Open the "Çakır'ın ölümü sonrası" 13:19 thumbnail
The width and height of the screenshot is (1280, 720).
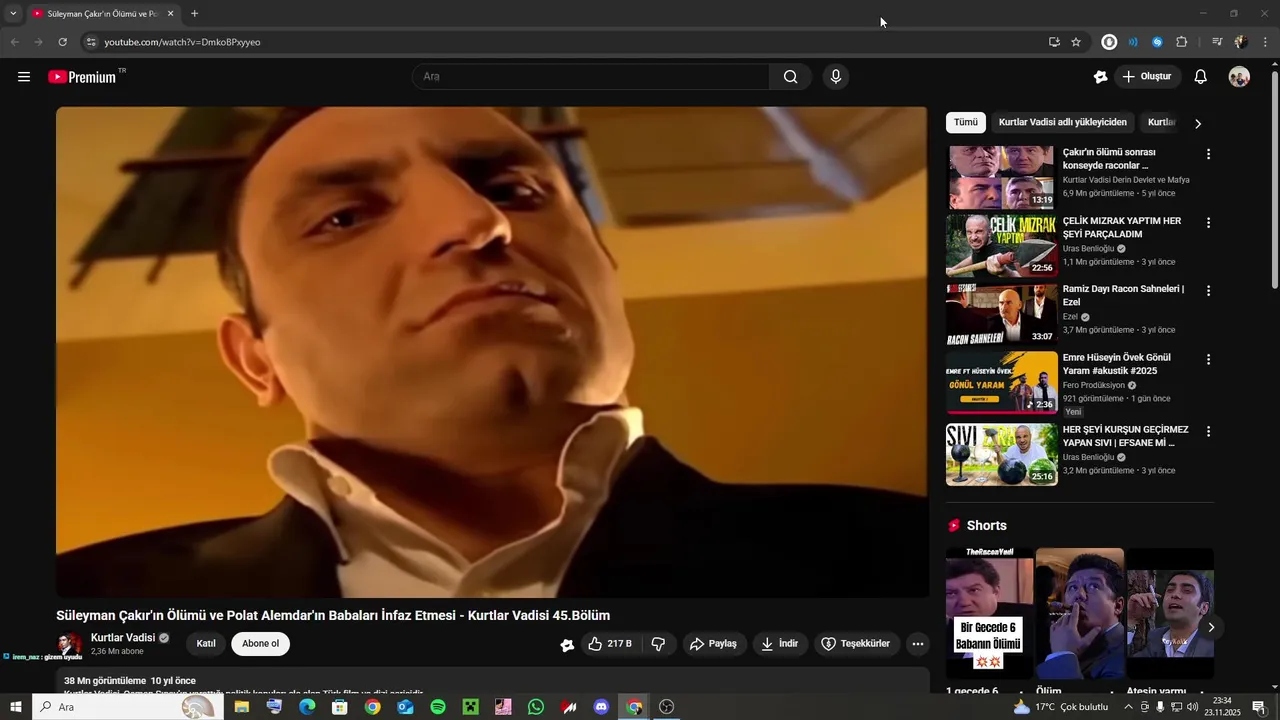pos(1001,177)
